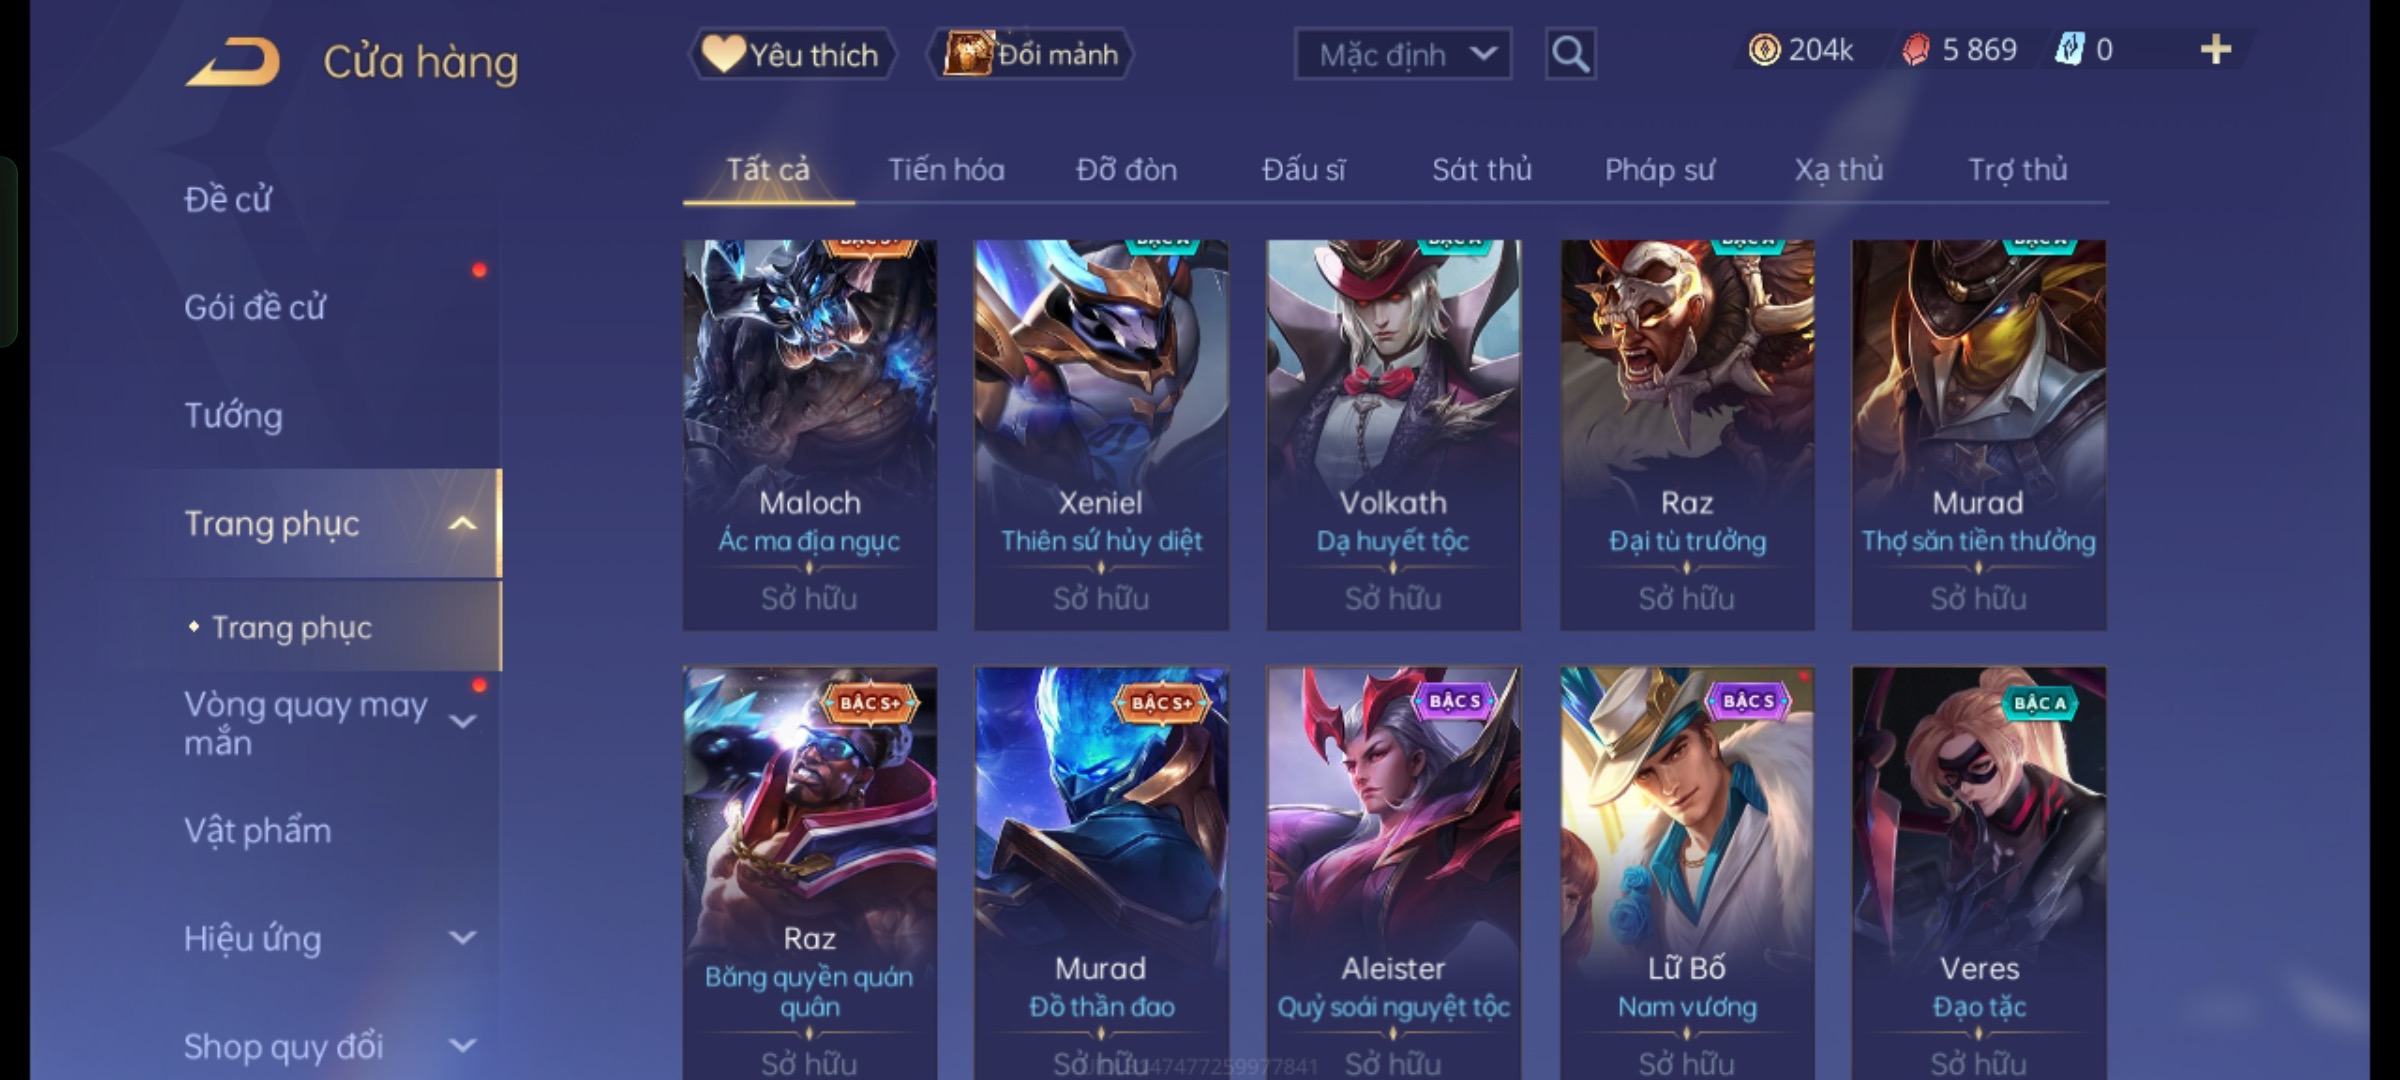Viewport: 2400px width, 1080px height.
Task: Open Gói đề cử in sidebar
Action: click(255, 307)
